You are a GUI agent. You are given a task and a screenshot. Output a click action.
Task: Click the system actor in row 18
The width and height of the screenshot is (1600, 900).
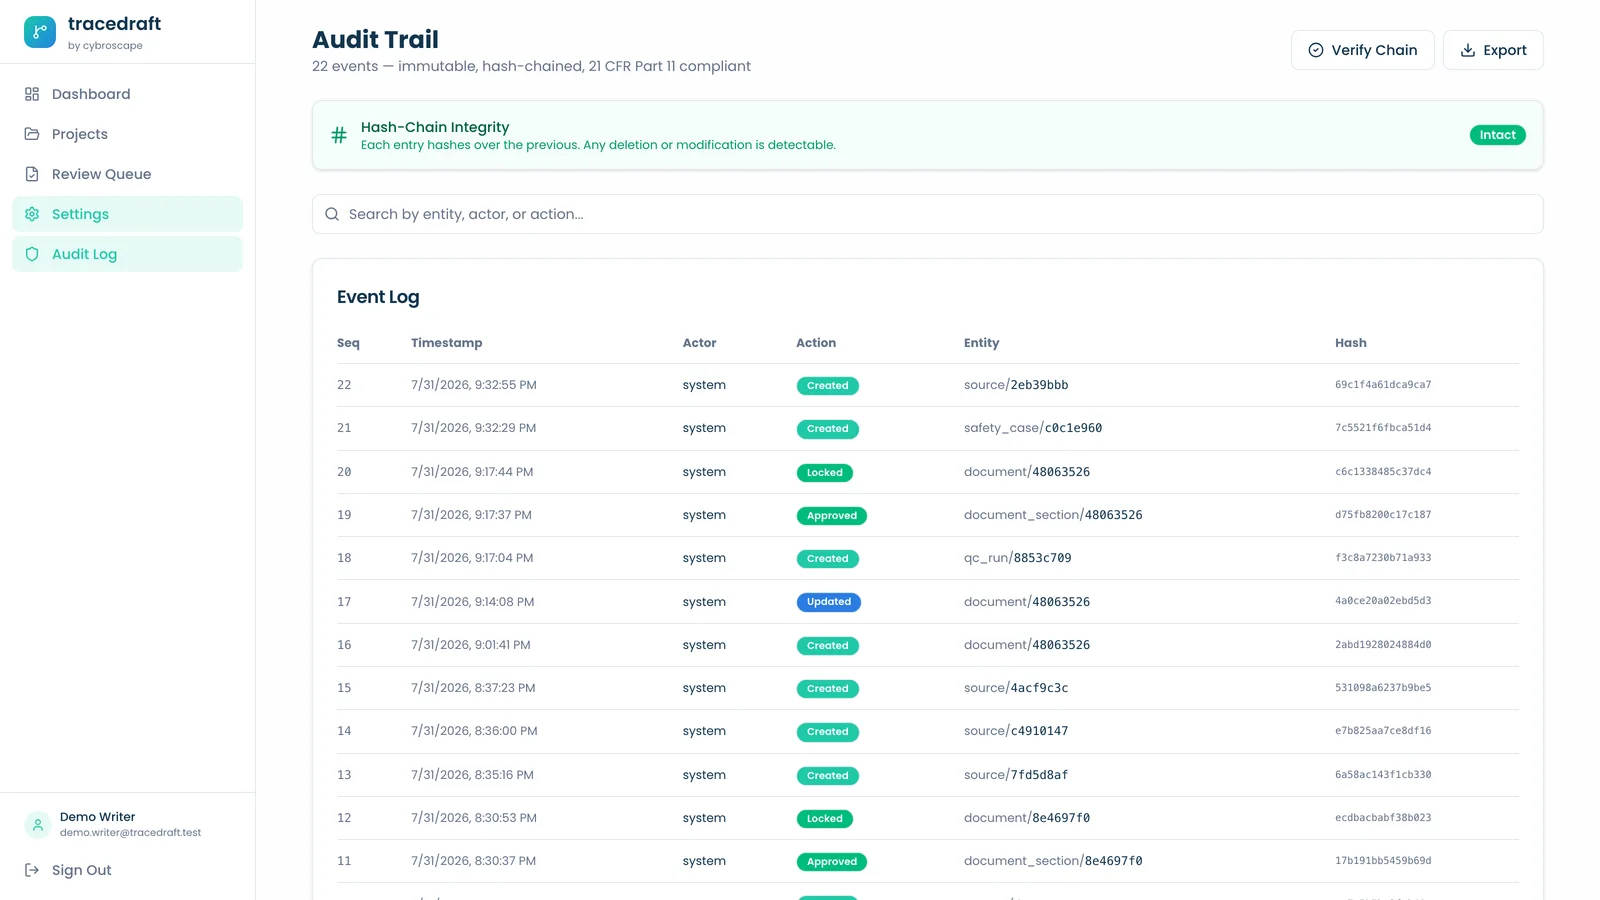pos(704,558)
